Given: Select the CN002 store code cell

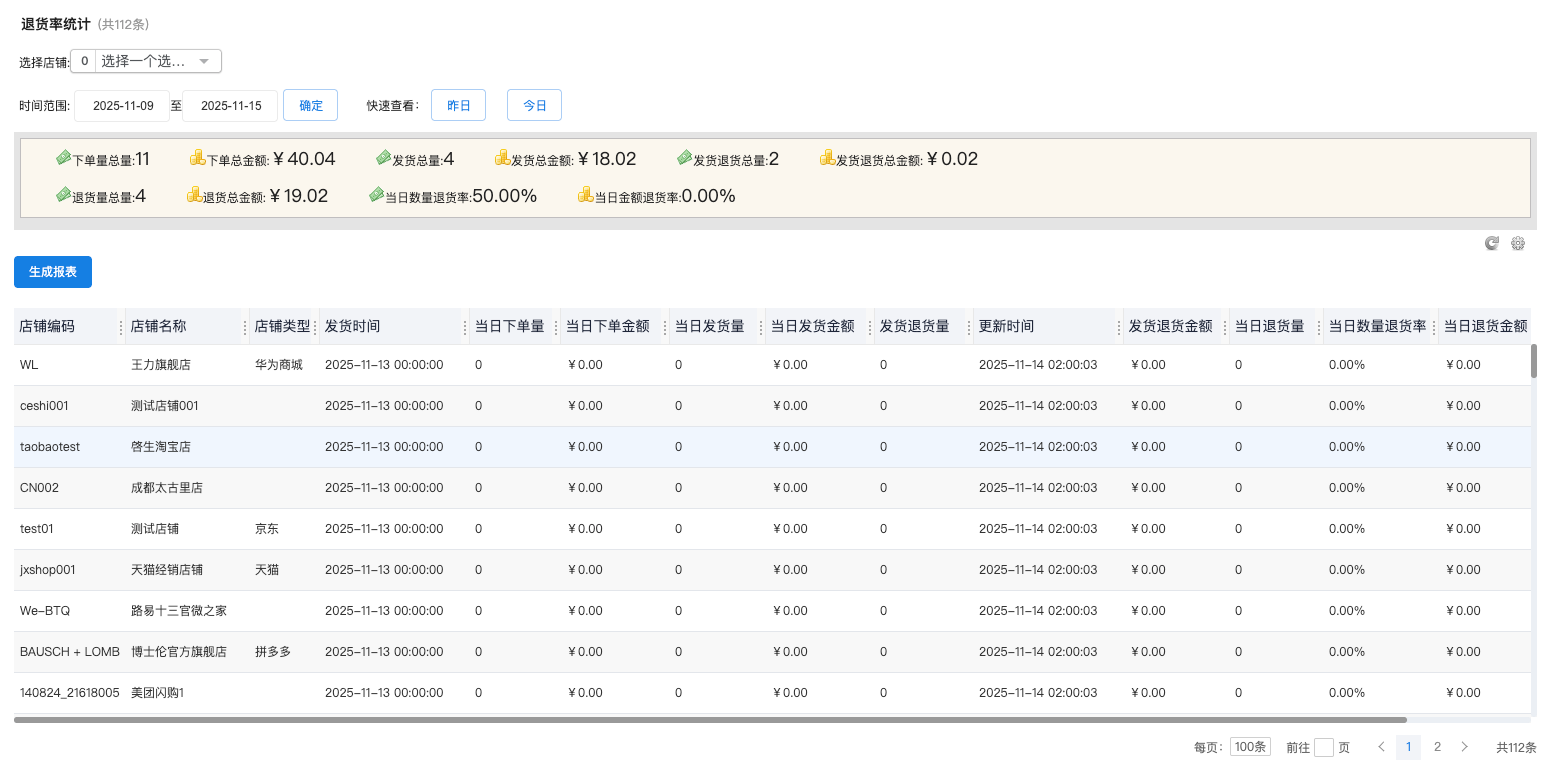Looking at the screenshot, I should click(x=70, y=488).
